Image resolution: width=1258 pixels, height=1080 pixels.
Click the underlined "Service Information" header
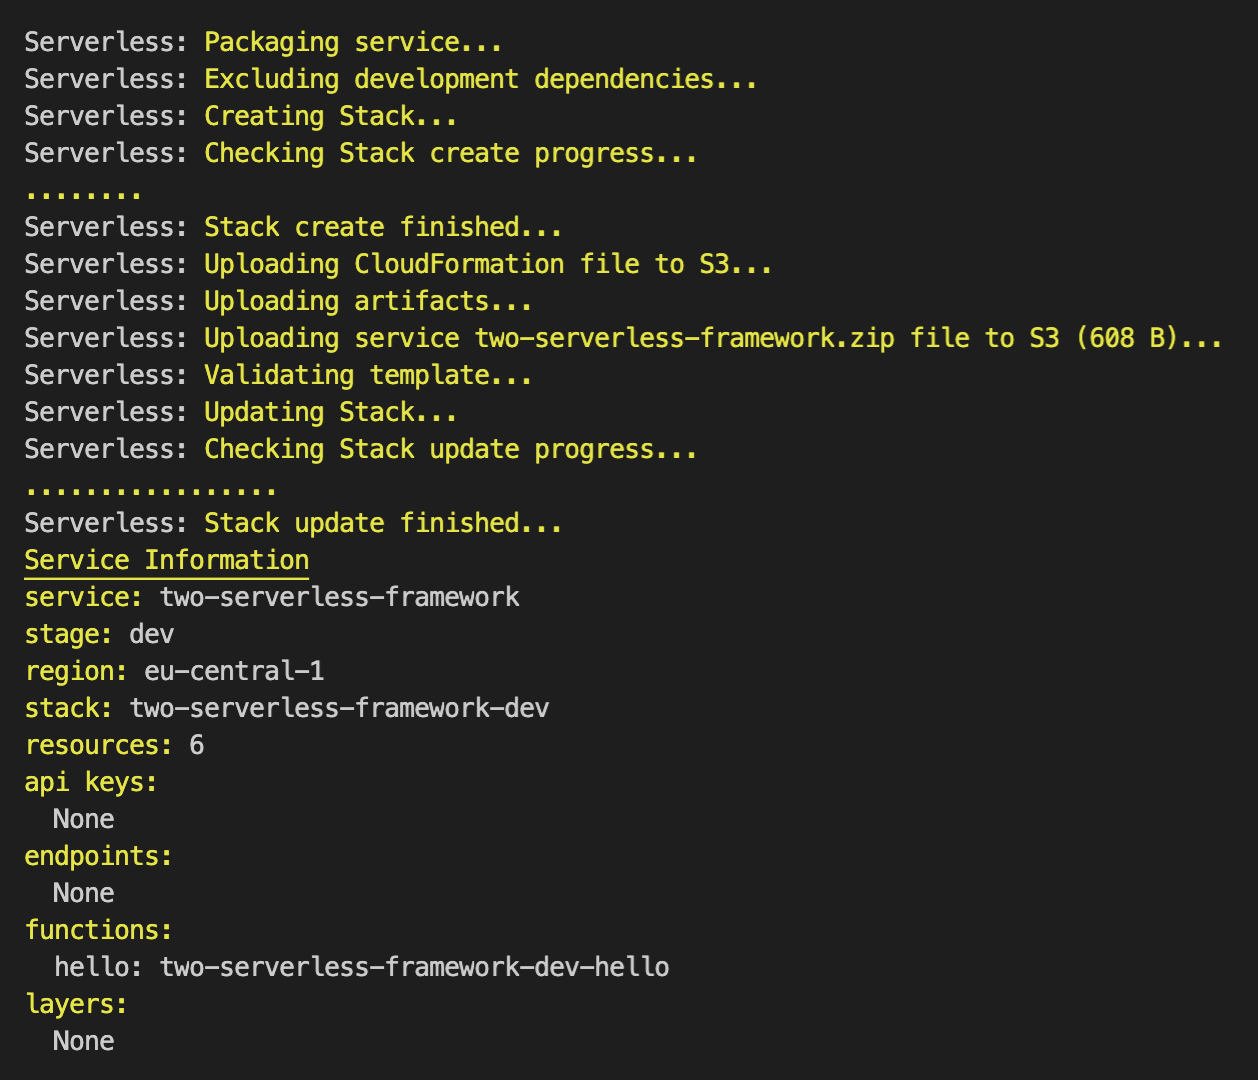(x=165, y=560)
